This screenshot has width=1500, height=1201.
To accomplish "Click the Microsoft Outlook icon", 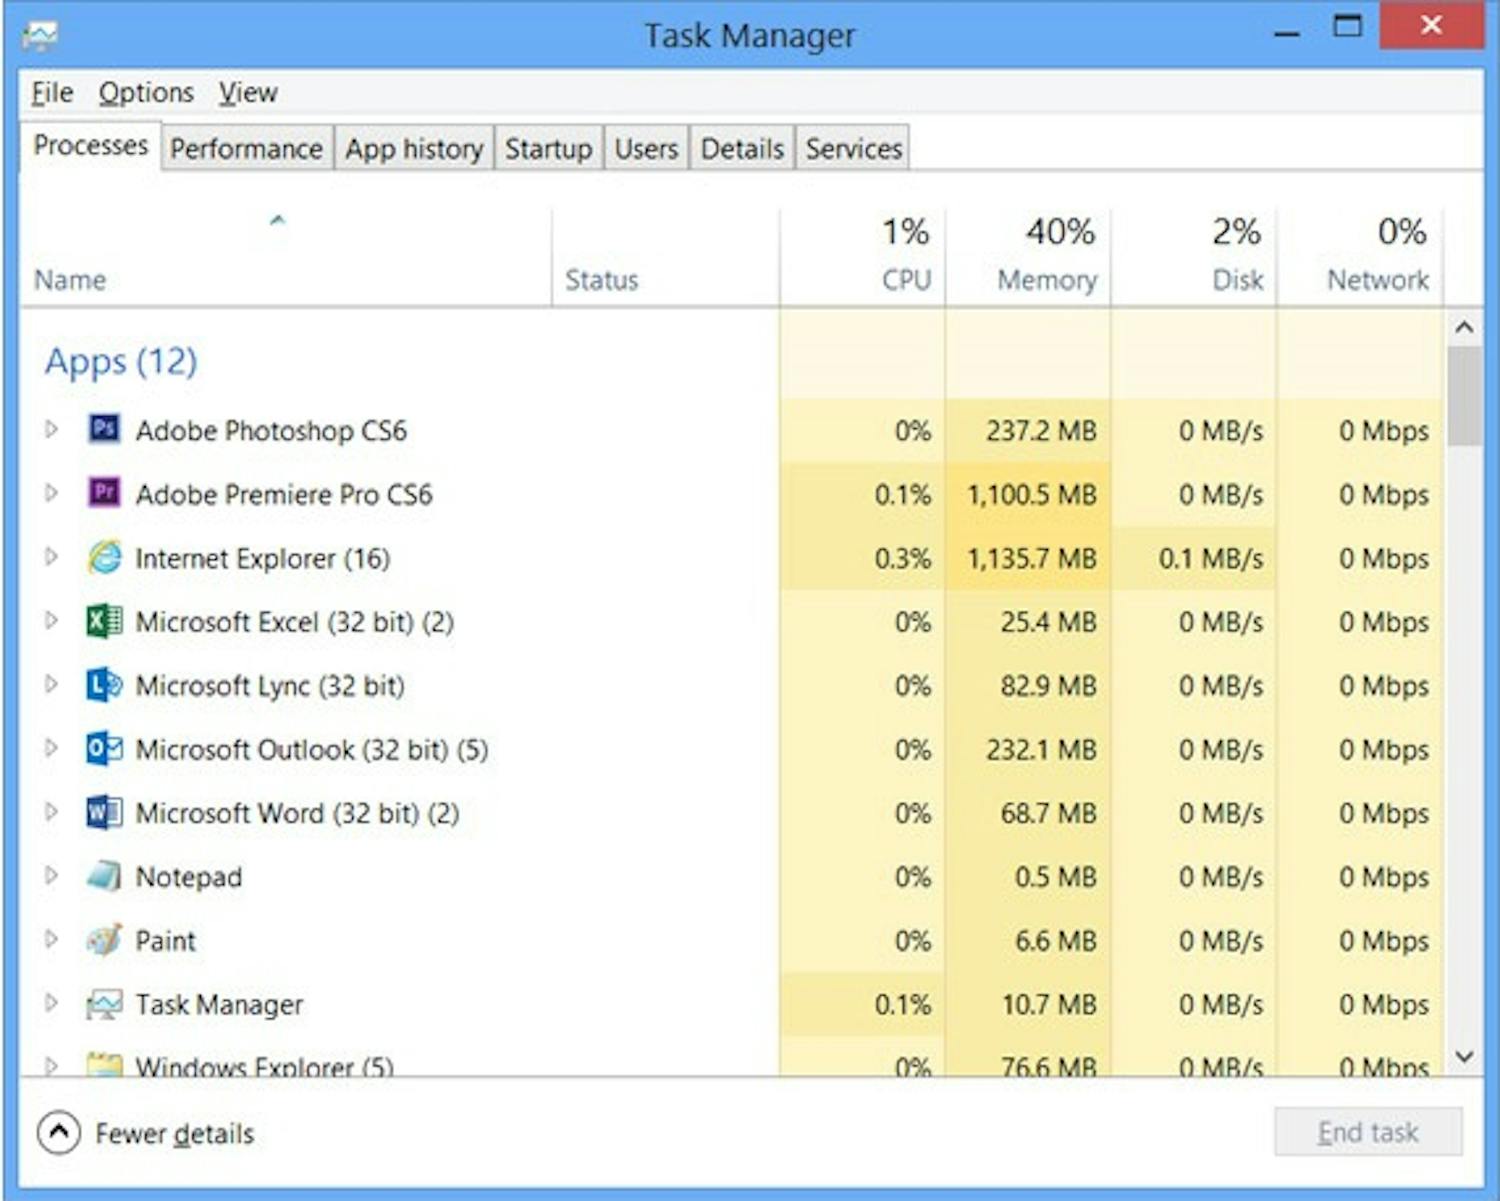I will click(103, 748).
